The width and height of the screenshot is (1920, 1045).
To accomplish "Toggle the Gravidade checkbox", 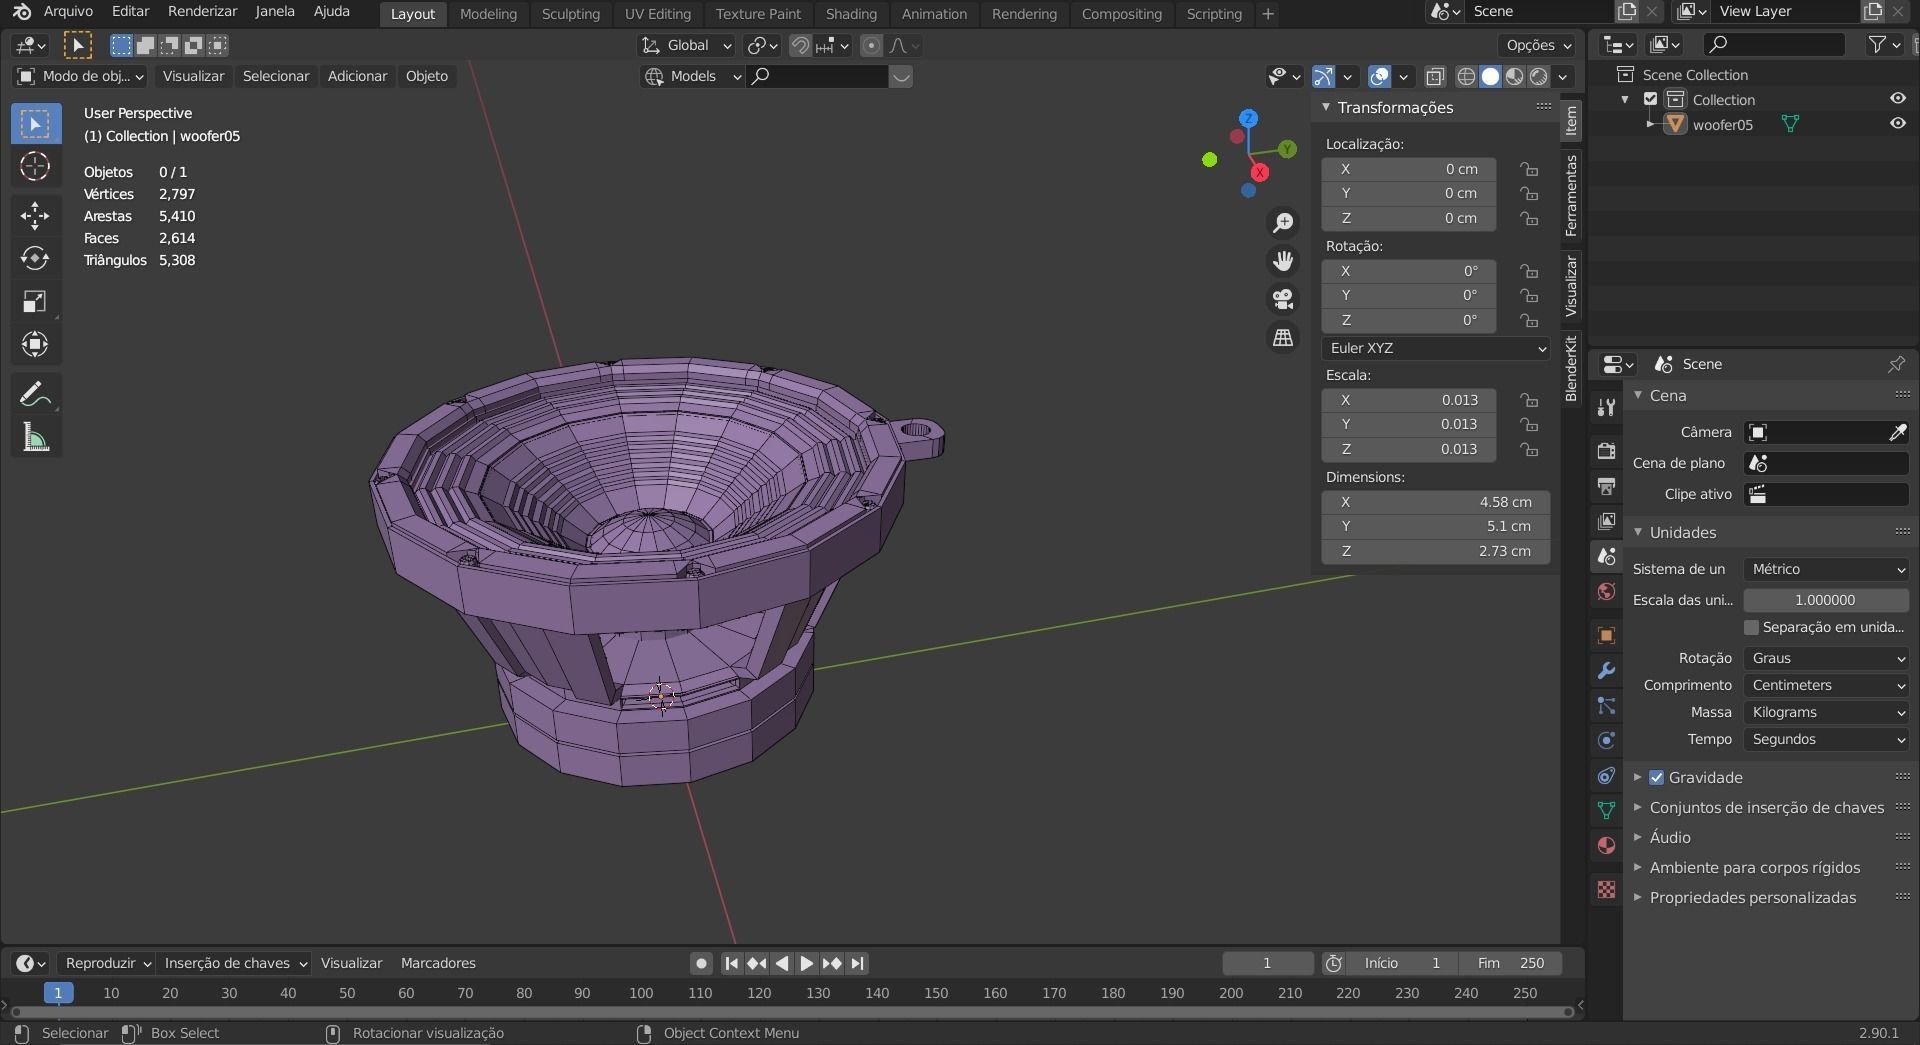I will pyautogui.click(x=1656, y=777).
